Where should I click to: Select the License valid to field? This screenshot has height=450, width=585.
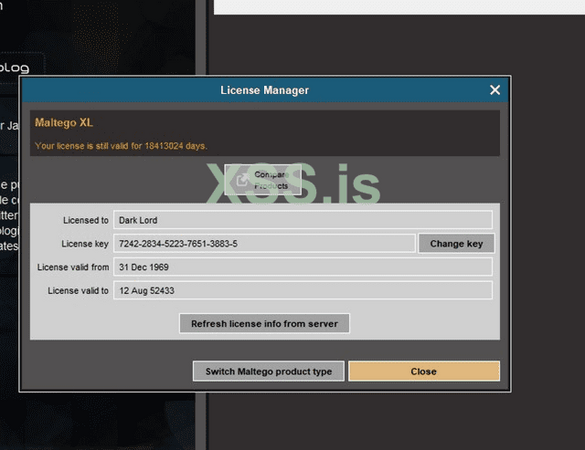[303, 291]
